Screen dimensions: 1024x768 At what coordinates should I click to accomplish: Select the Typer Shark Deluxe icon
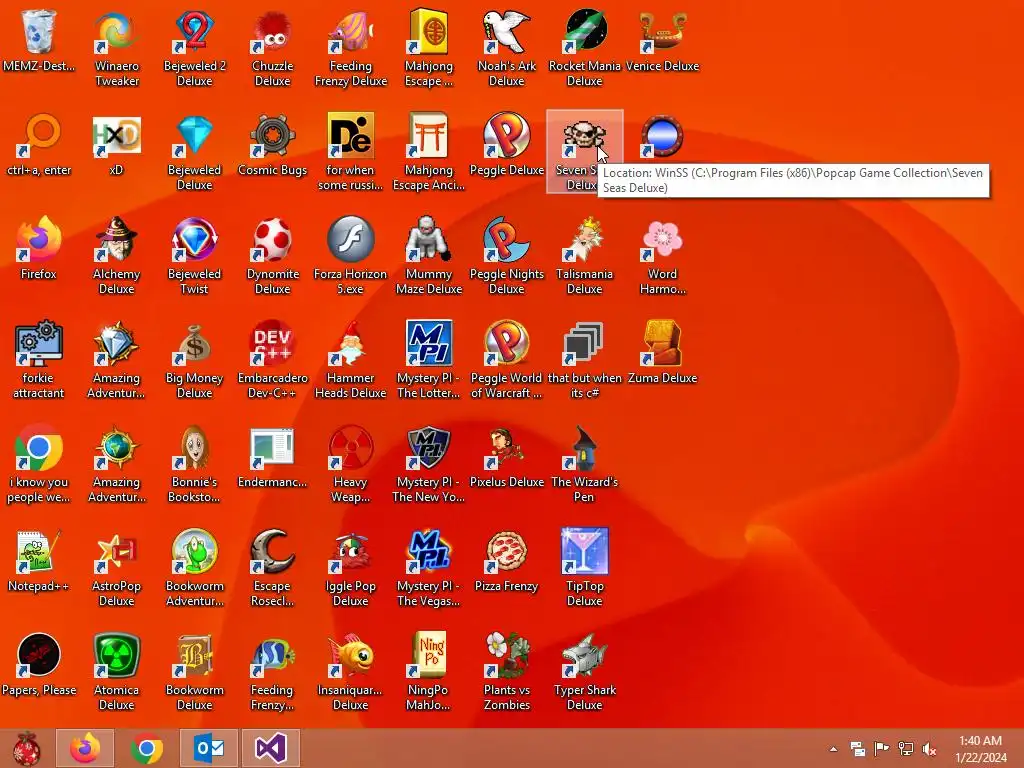pyautogui.click(x=584, y=655)
